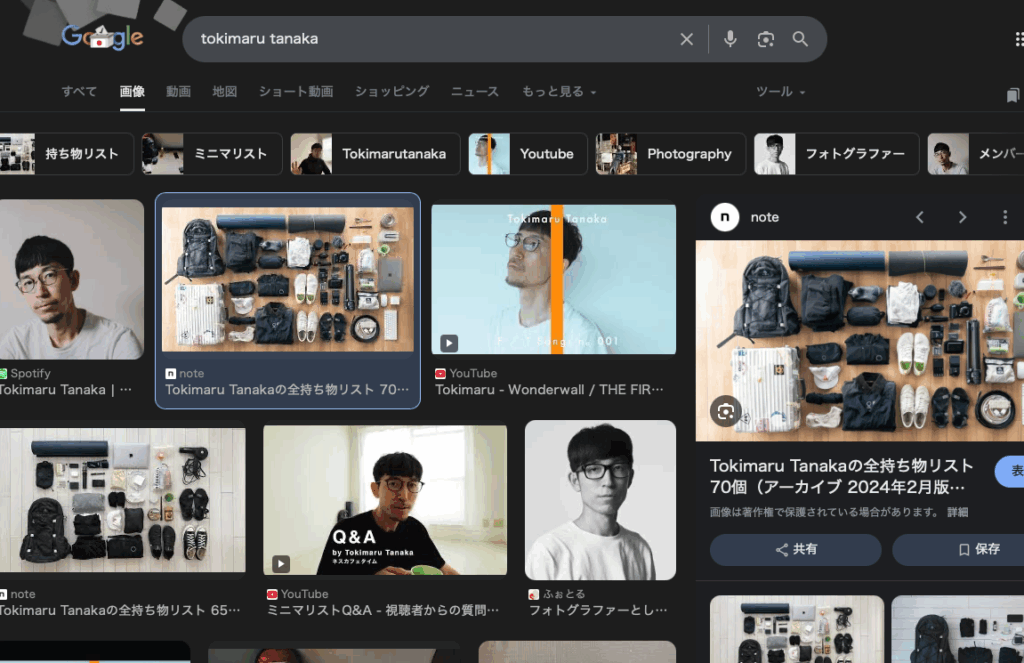This screenshot has height=663, width=1024.
Task: Go to next image with right chevron
Action: (962, 216)
